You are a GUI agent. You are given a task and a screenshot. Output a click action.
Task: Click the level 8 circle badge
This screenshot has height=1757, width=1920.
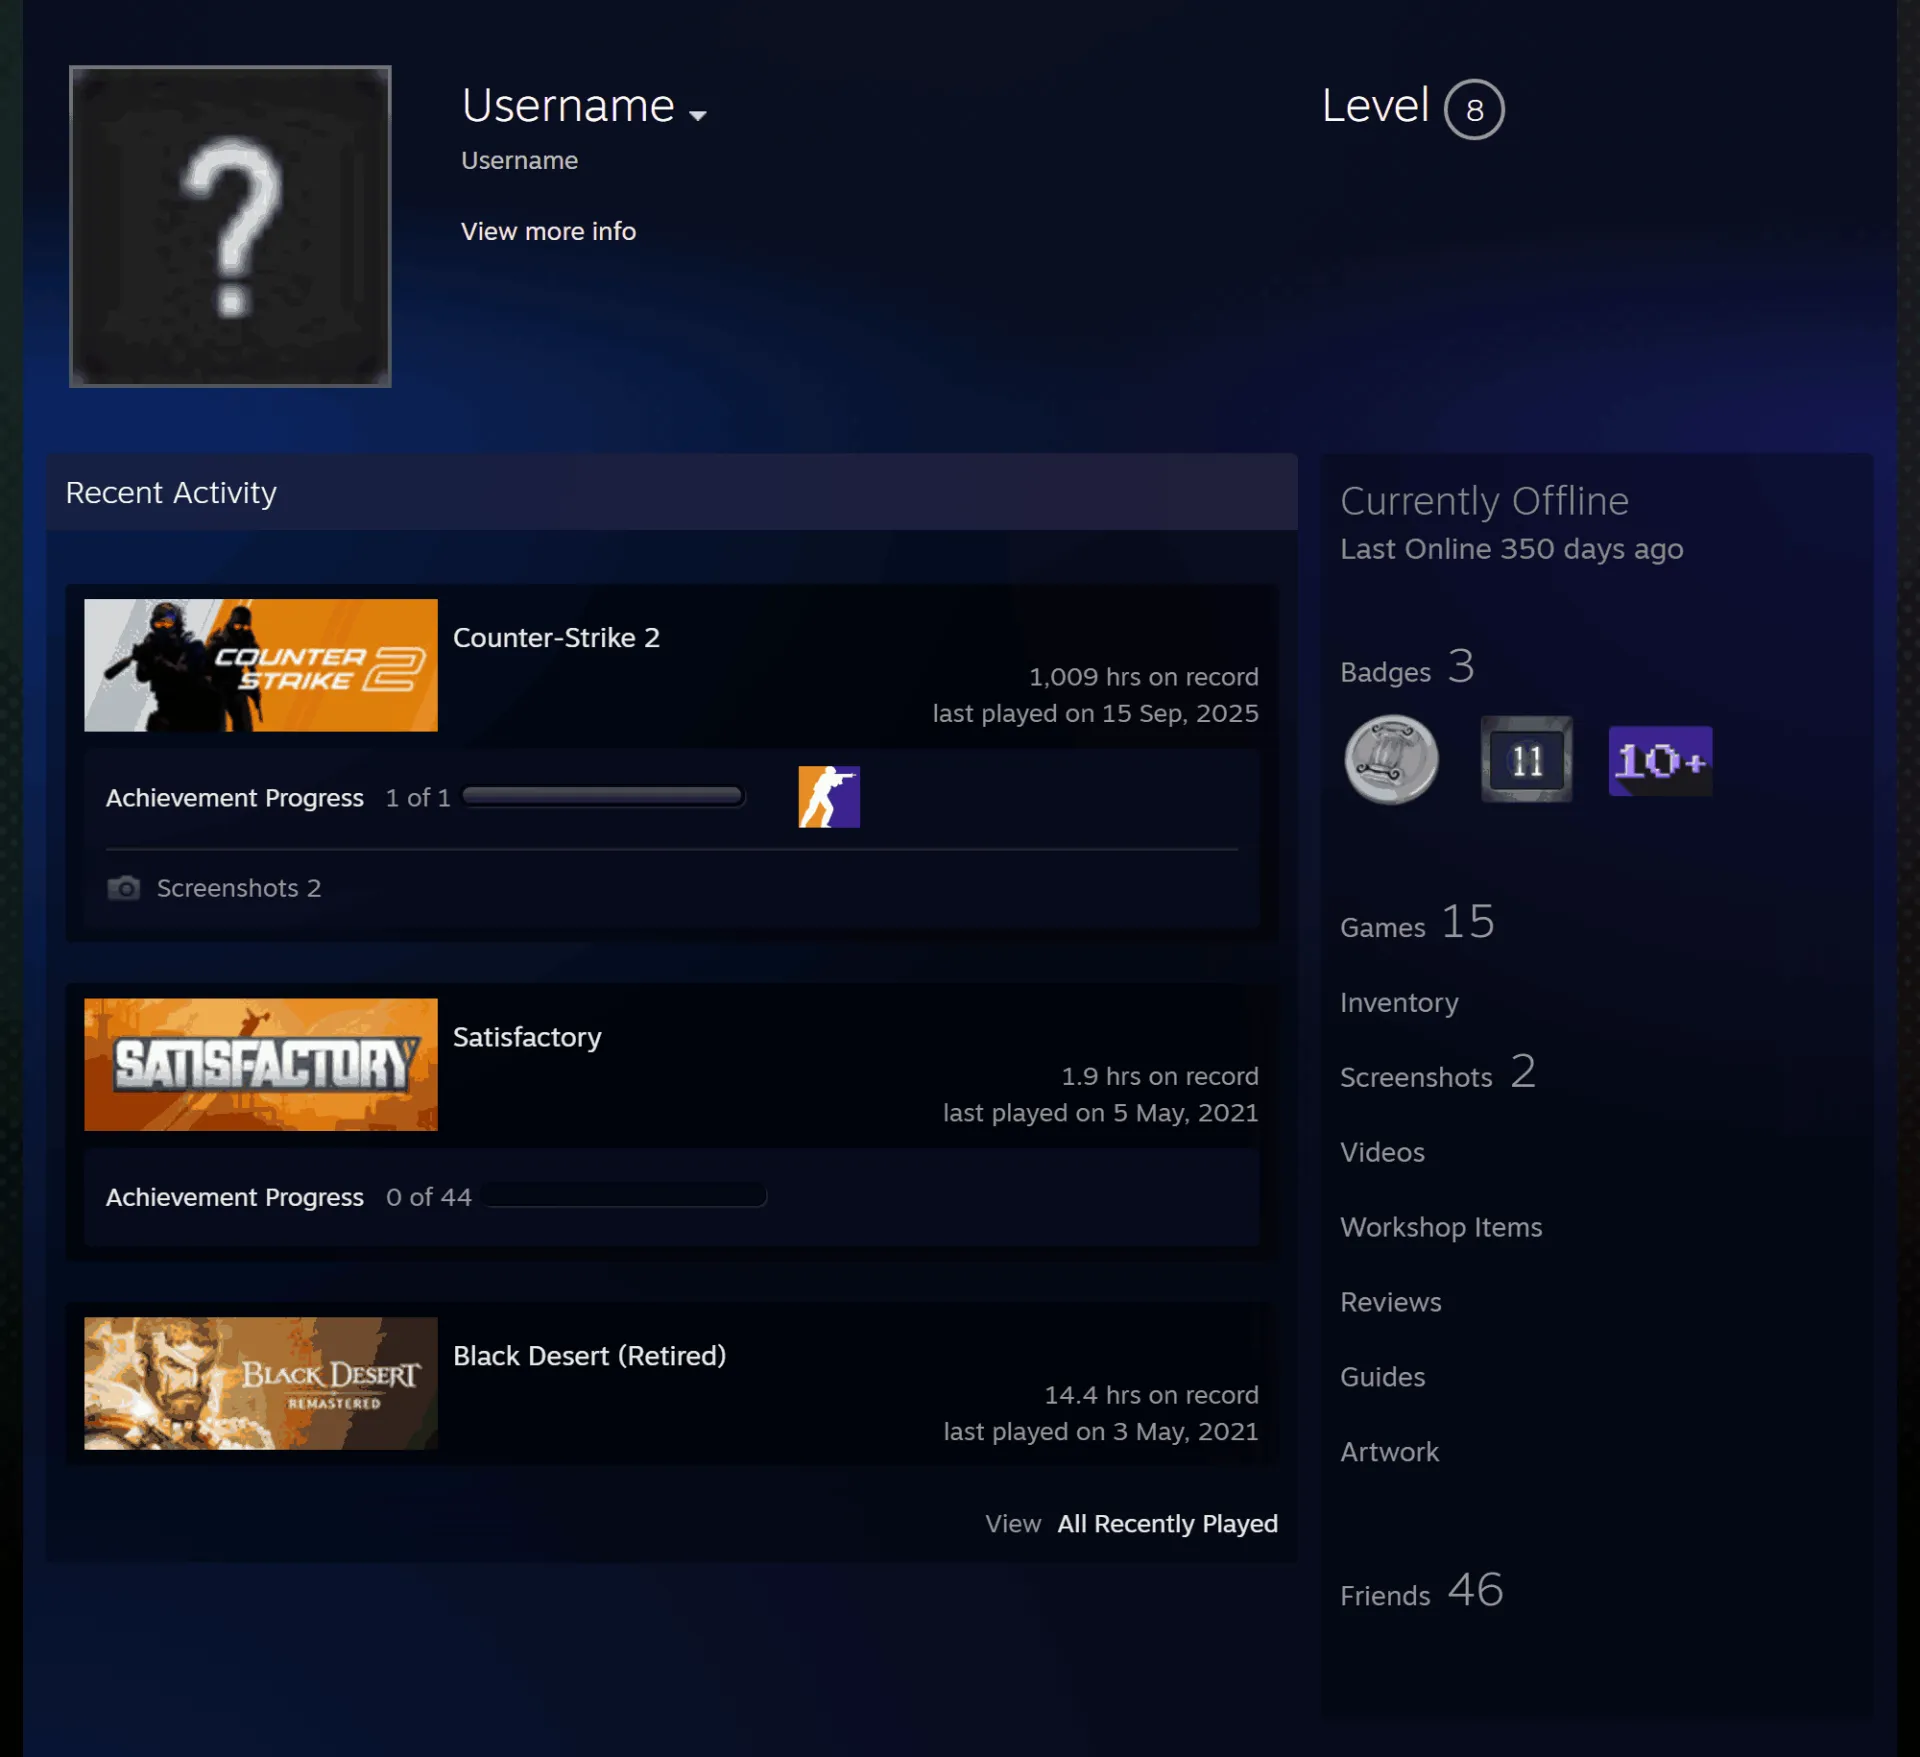(1474, 109)
